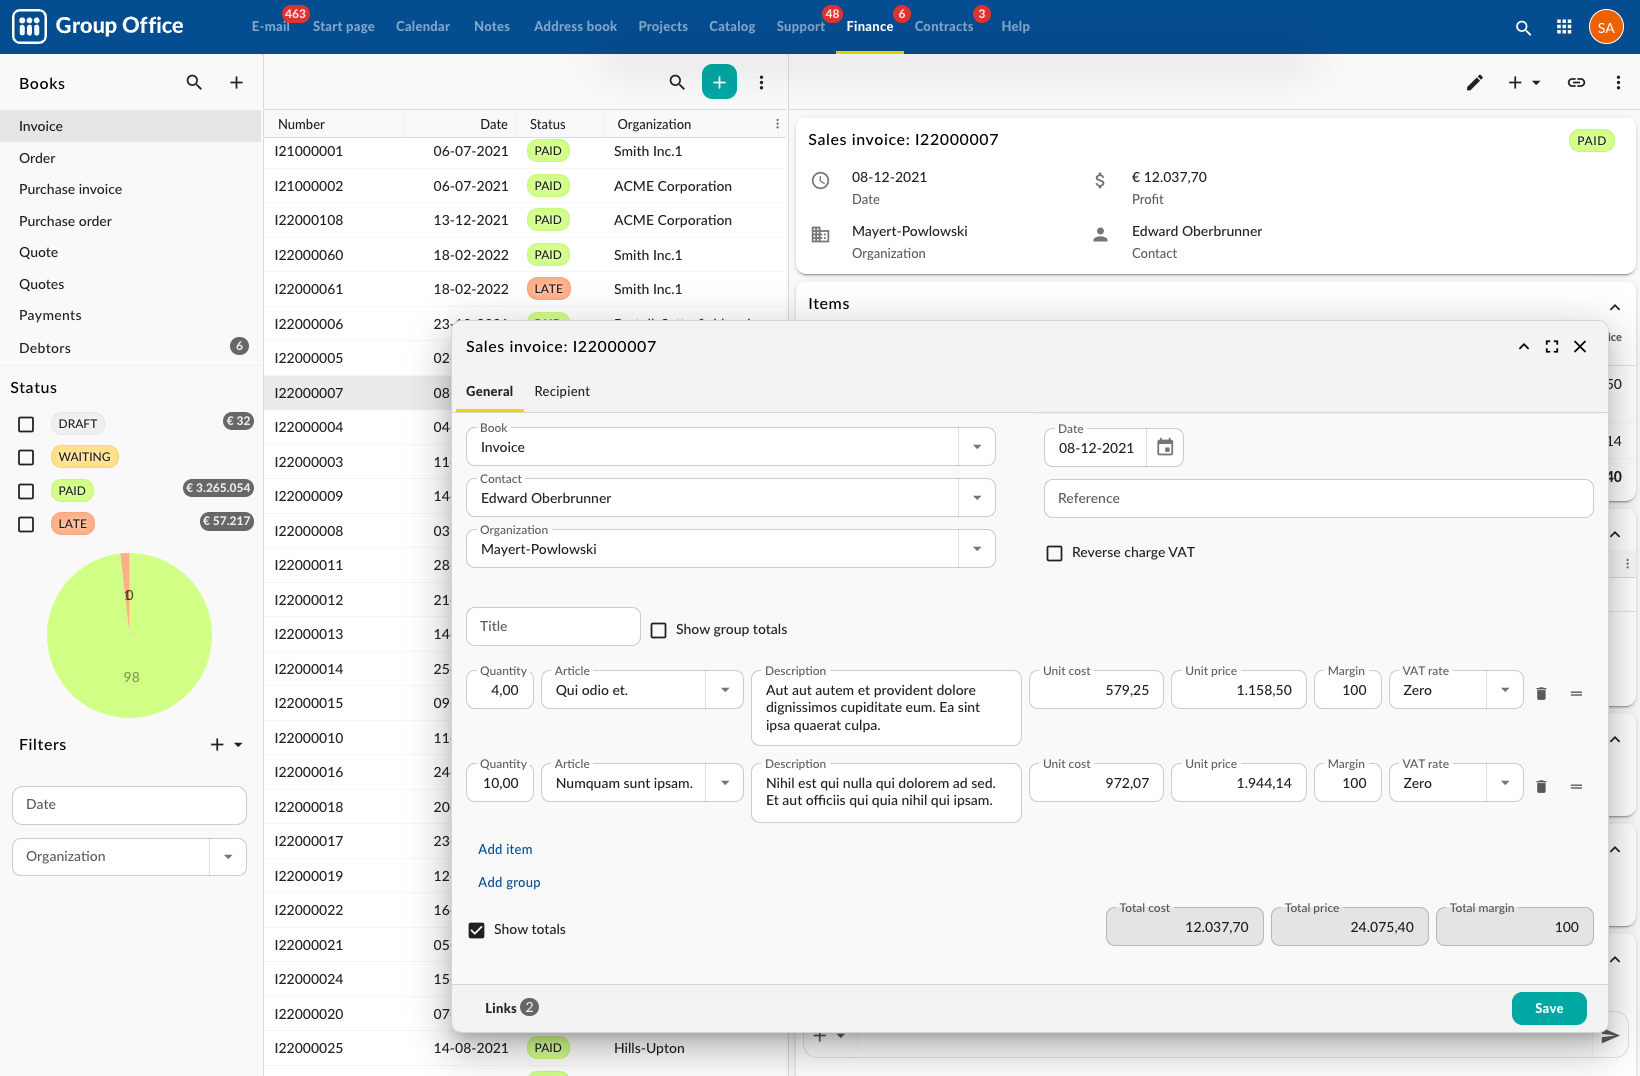Maximize the Sales invoice dialog

pyautogui.click(x=1552, y=347)
